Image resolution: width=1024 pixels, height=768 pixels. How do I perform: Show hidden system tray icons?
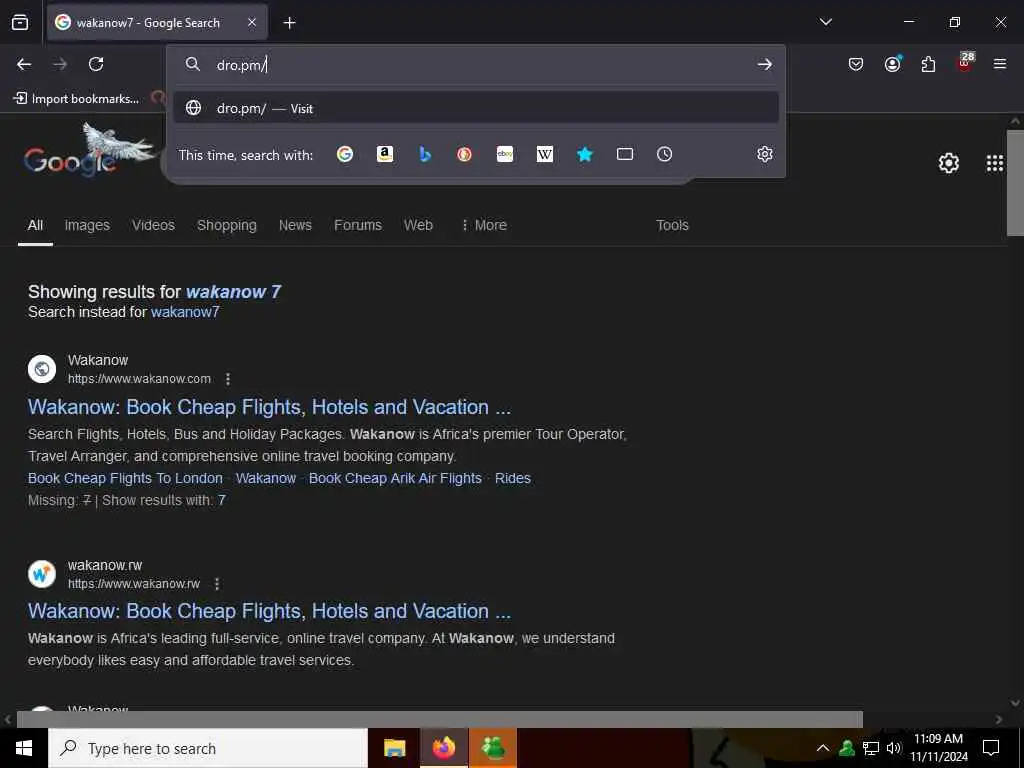click(823, 748)
